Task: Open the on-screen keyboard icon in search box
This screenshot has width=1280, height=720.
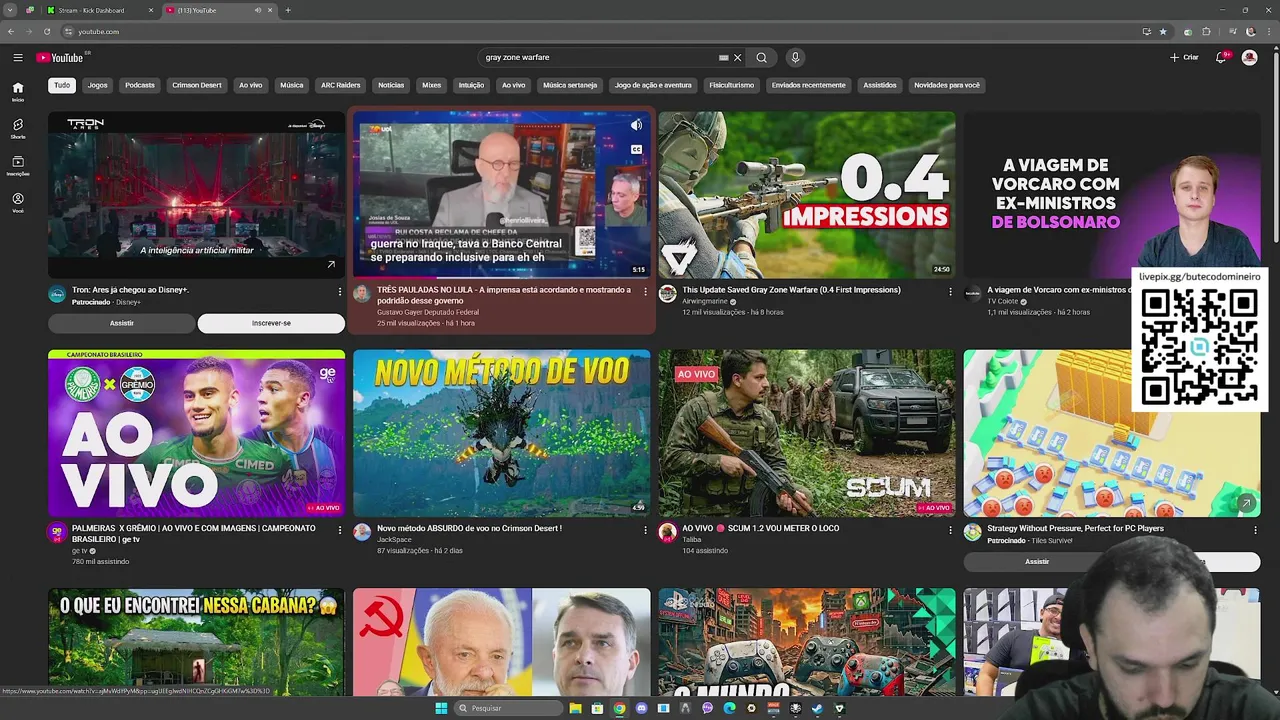Action: click(x=723, y=58)
